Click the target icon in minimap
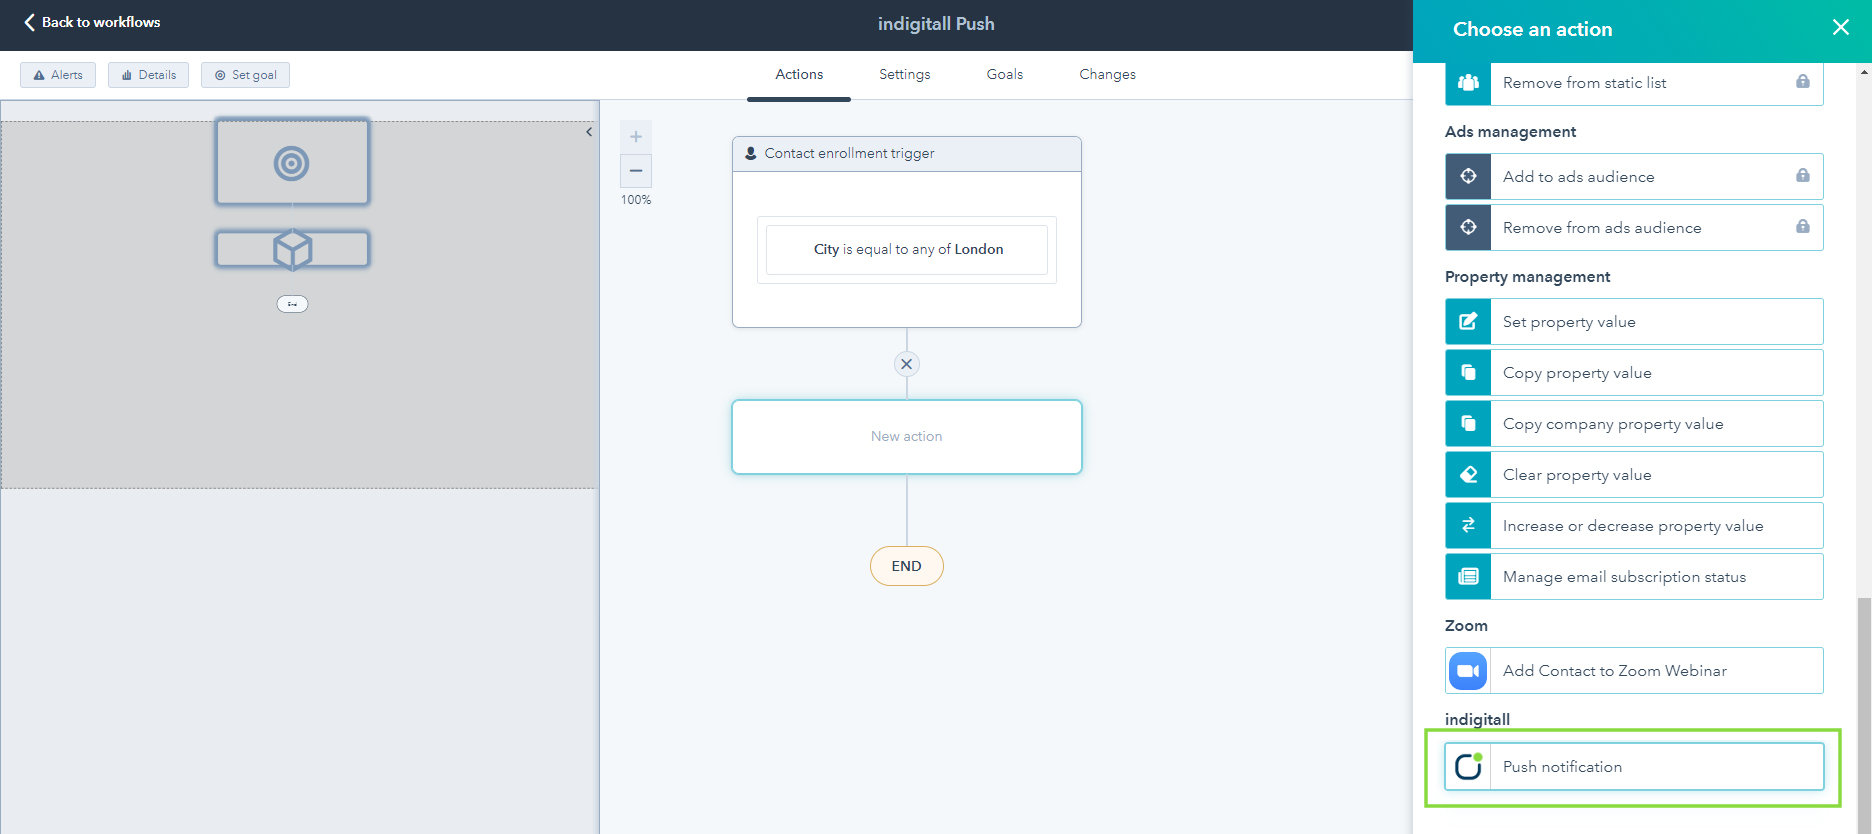The height and width of the screenshot is (834, 1872). (292, 163)
